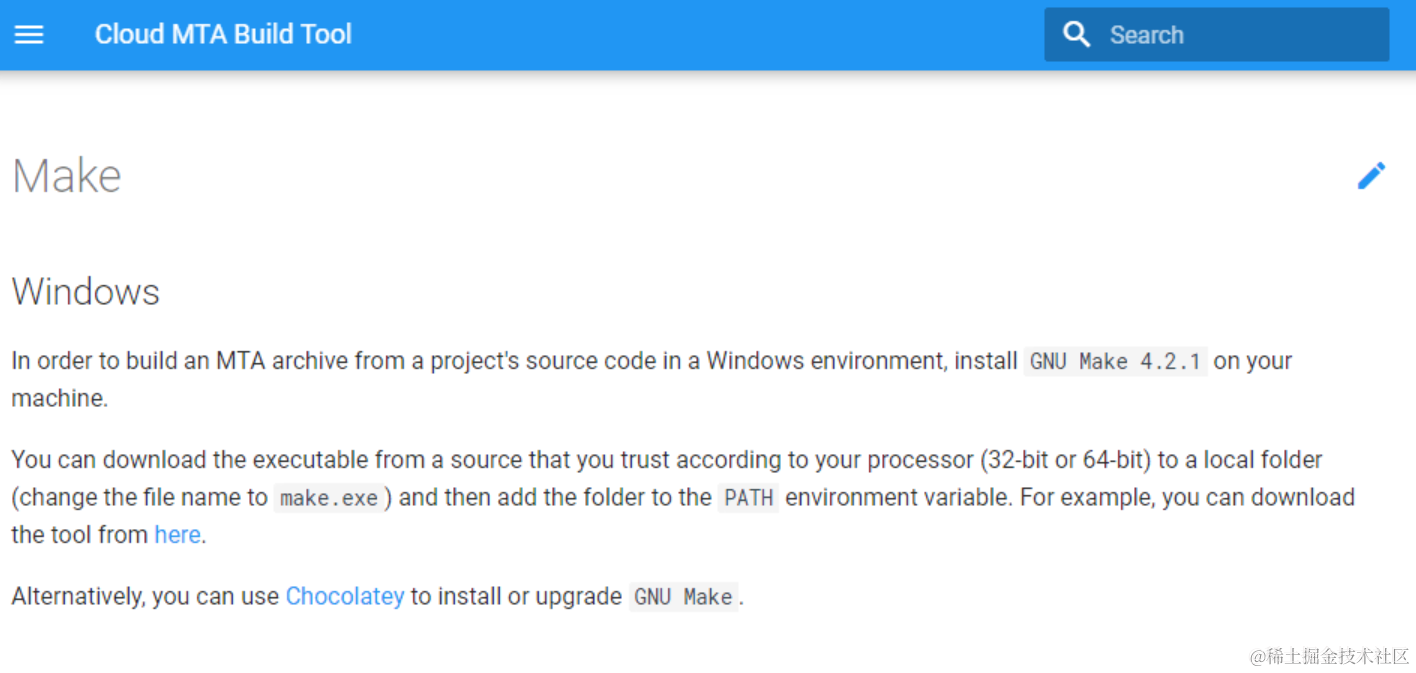
Task: Open the "here" download link
Action: pos(177,535)
